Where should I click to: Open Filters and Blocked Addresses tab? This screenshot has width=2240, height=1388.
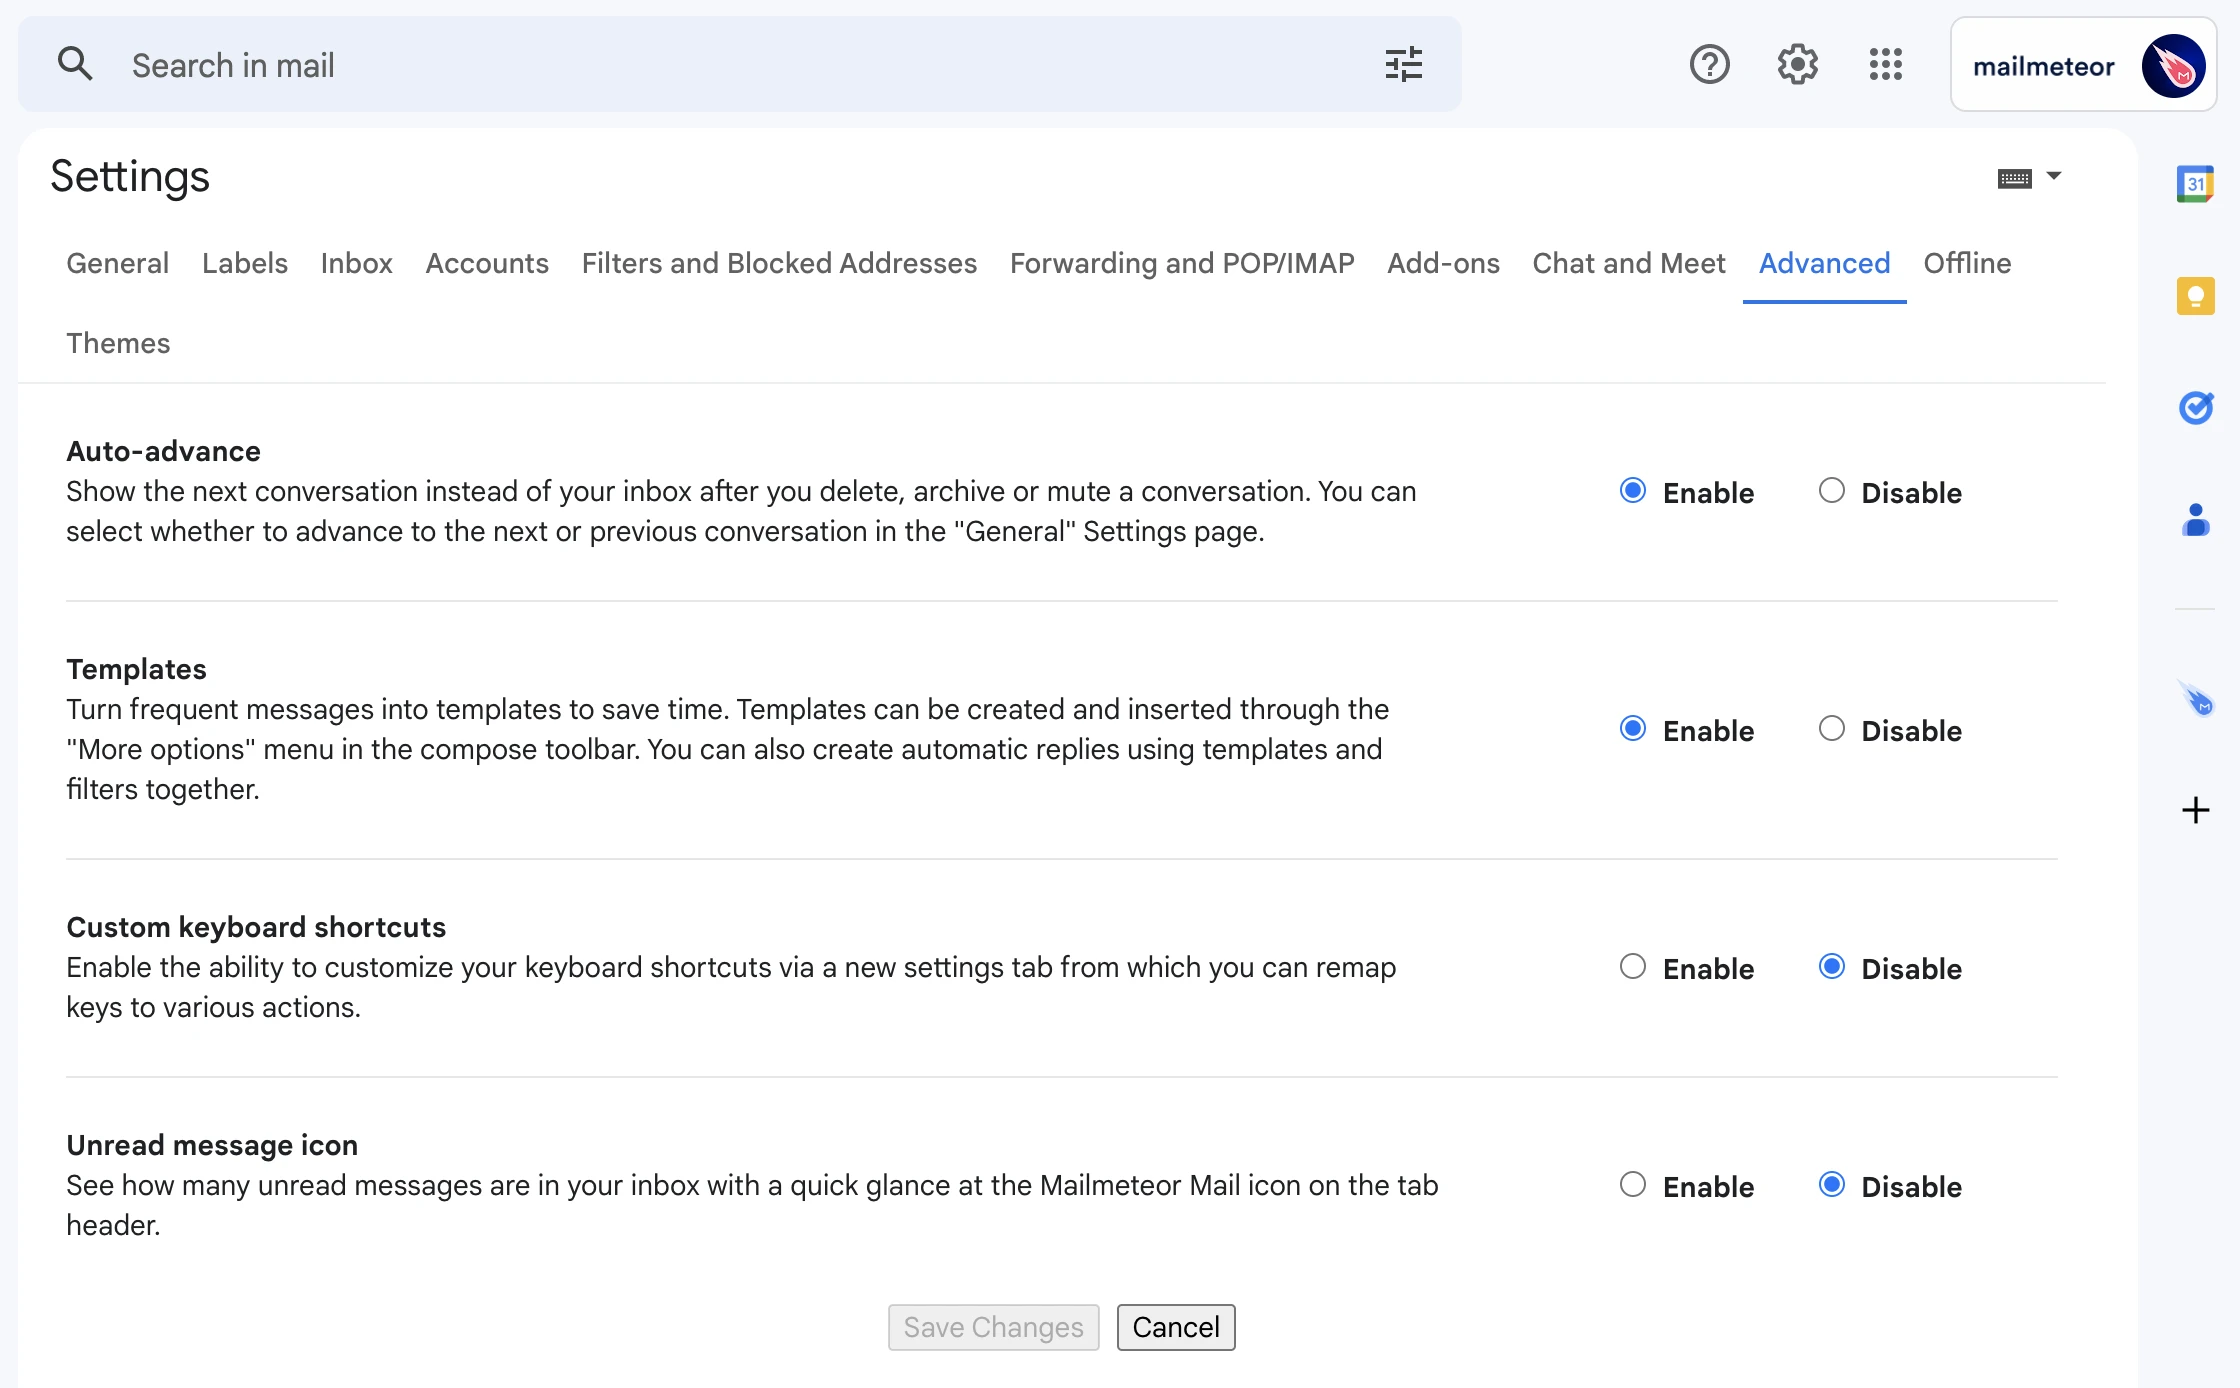tap(779, 263)
